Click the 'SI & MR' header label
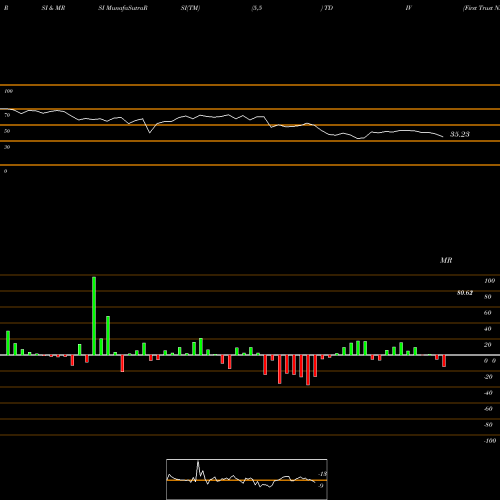This screenshot has height=500, width=500. (53, 8)
